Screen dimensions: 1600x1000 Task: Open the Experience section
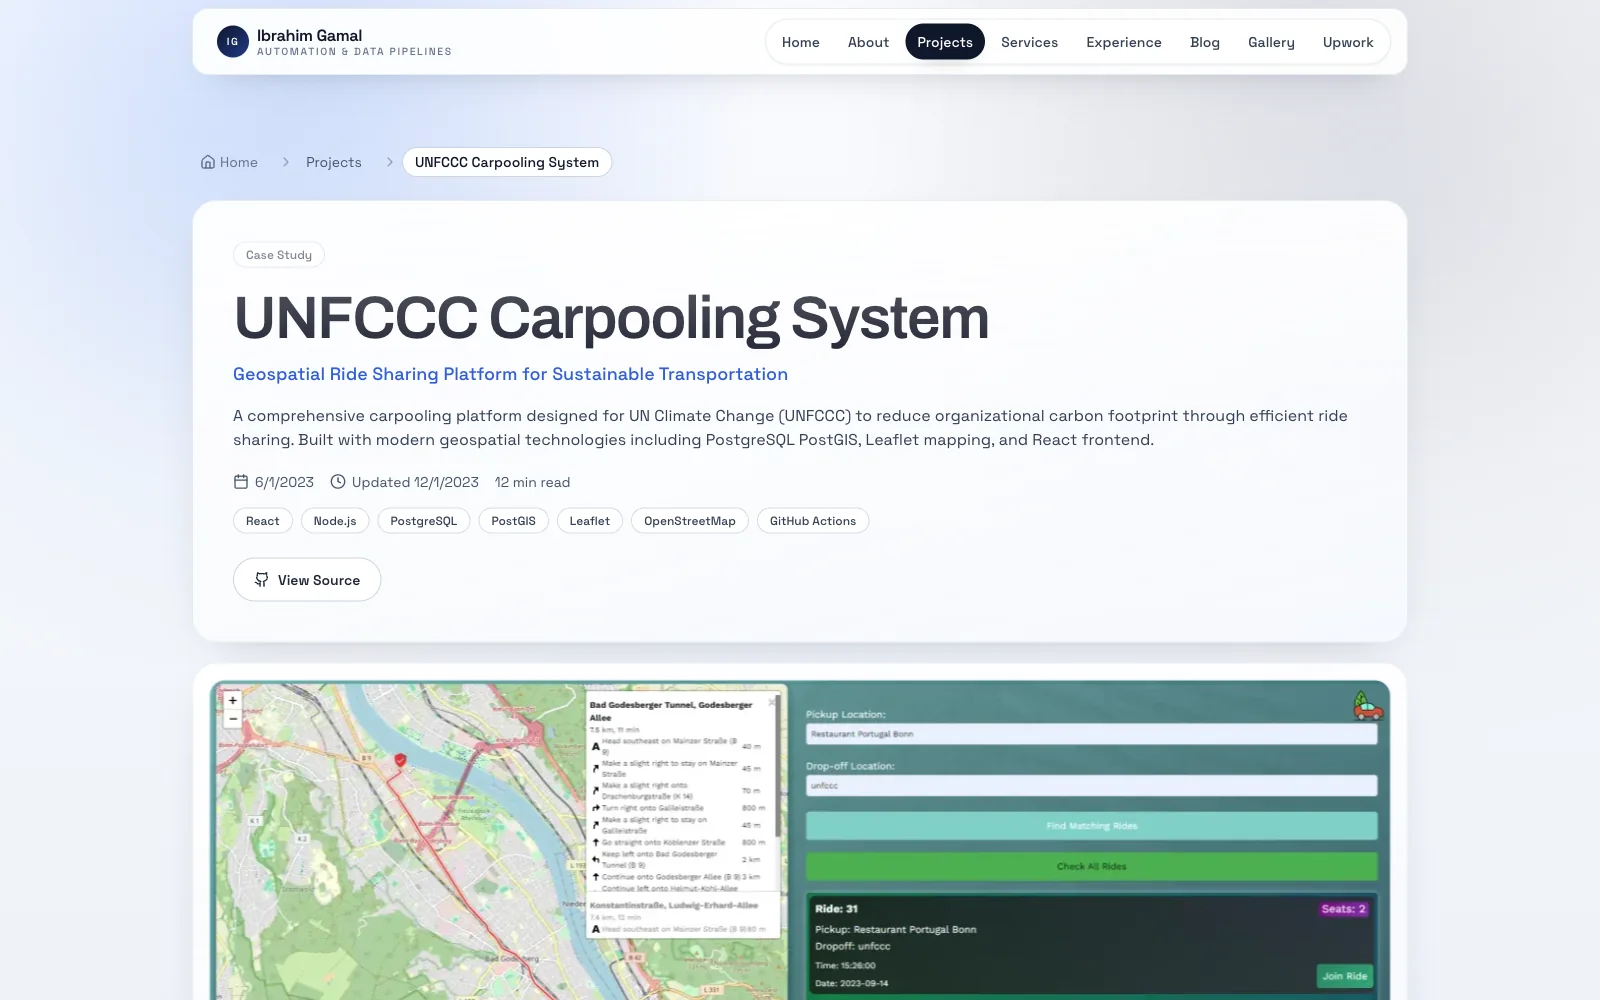click(1123, 42)
